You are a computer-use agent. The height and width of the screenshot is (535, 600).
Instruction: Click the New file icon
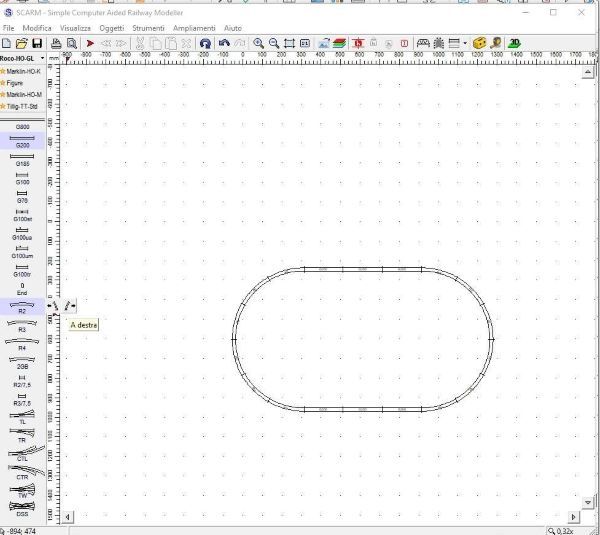coord(8,44)
